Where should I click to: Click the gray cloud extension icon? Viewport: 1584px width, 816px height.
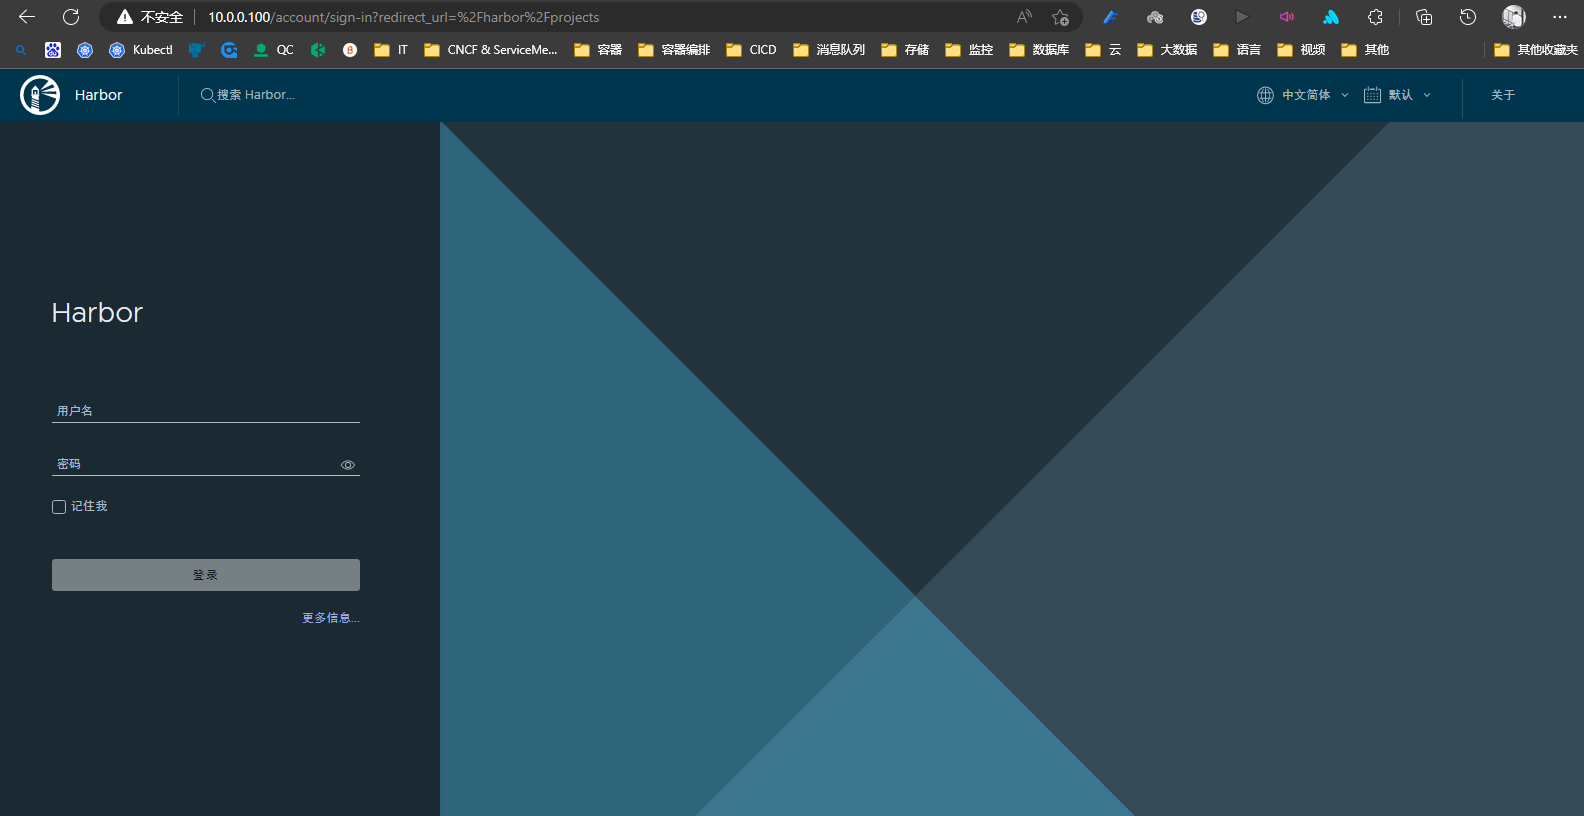(x=1155, y=17)
